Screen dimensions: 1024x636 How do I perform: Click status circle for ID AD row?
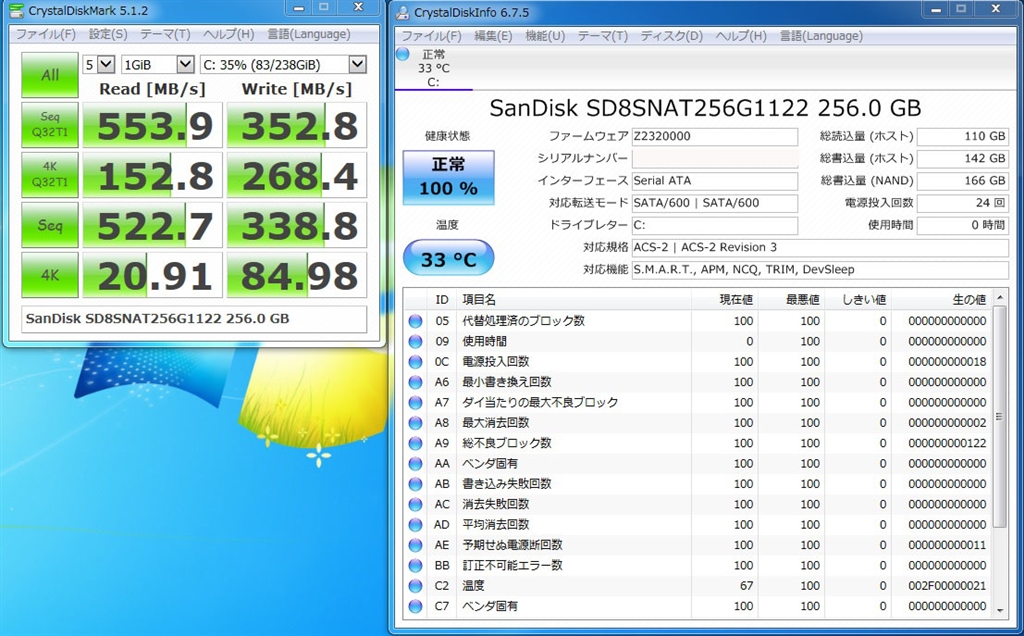tap(415, 524)
